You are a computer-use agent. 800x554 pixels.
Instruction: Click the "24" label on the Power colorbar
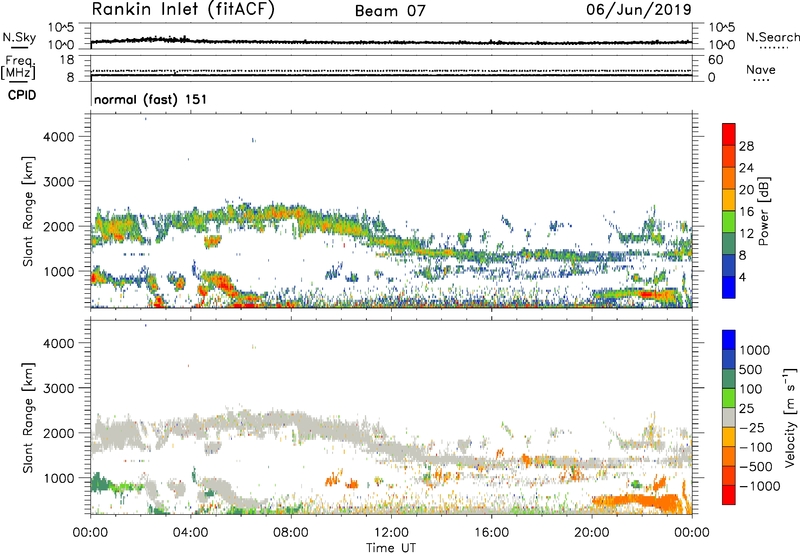pyautogui.click(x=746, y=168)
